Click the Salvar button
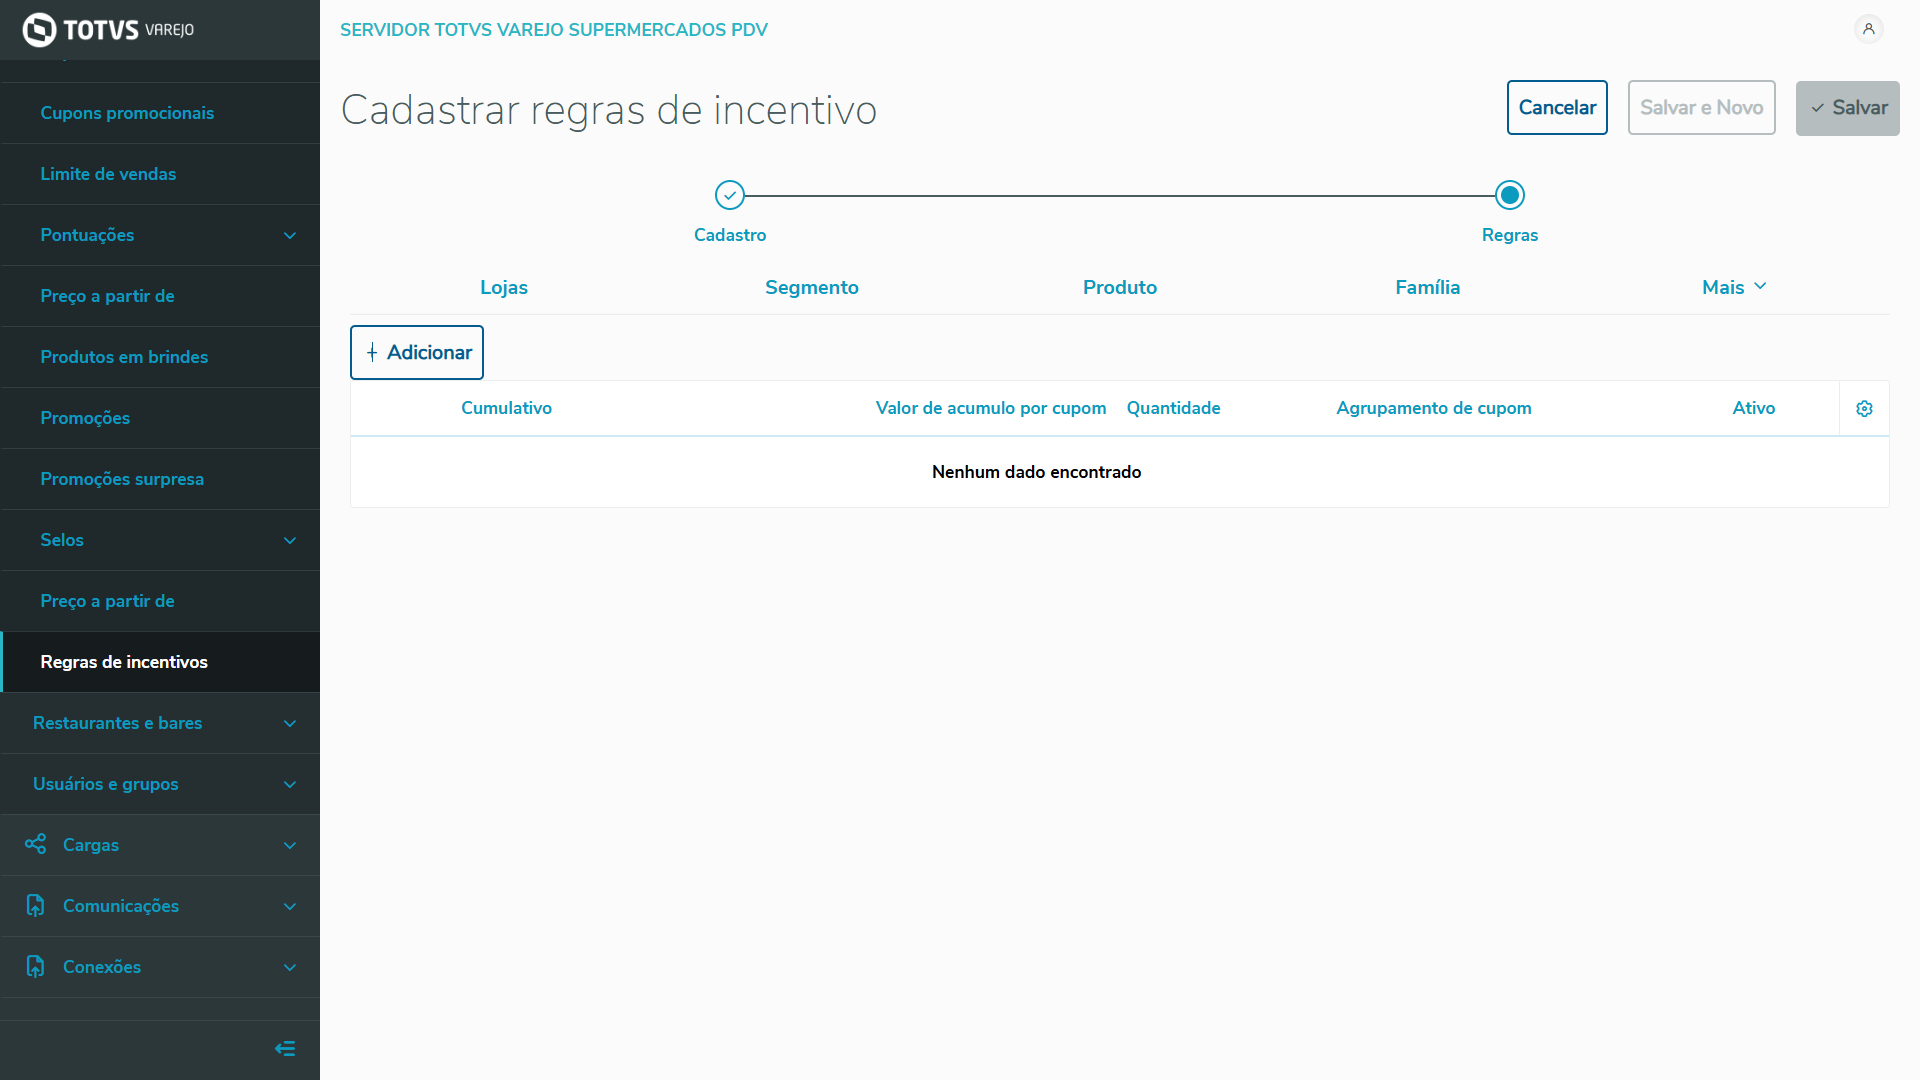Viewport: 1920px width, 1080px height. 1847,108
